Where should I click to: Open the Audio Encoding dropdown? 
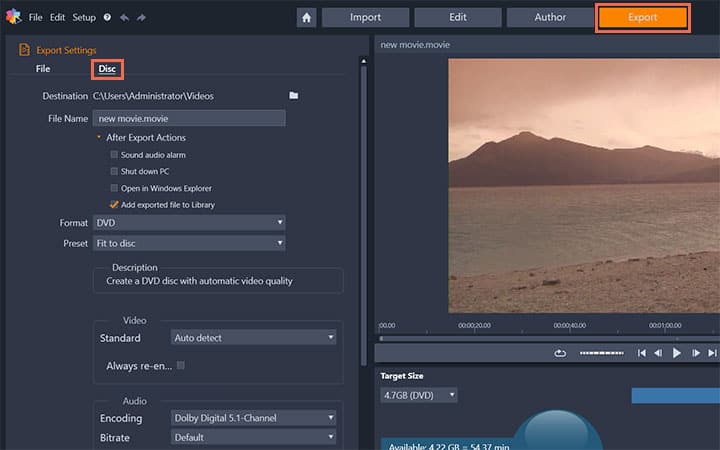click(253, 418)
